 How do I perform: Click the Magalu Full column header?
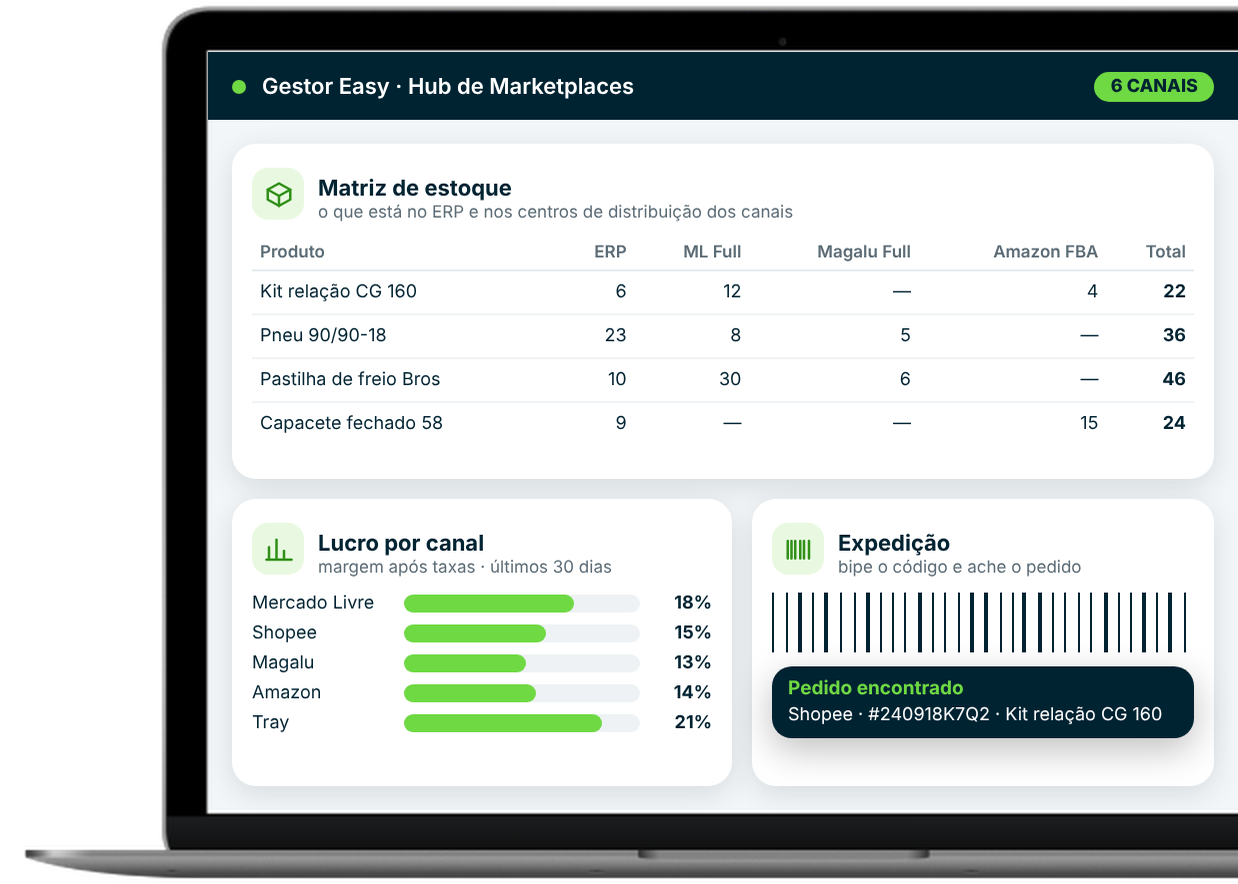click(864, 252)
